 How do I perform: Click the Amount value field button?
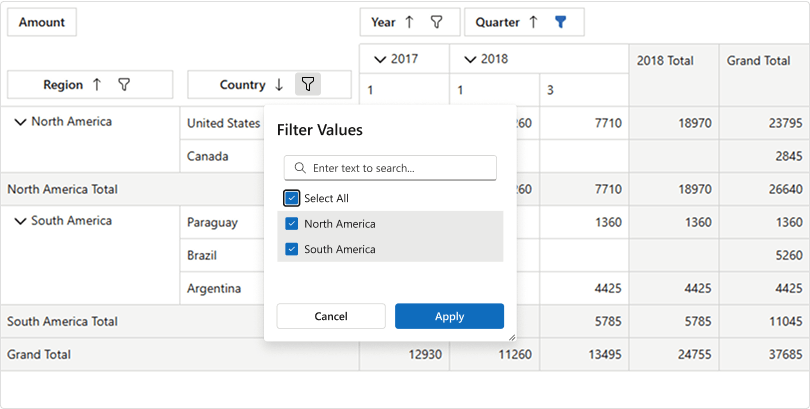[x=41, y=22]
